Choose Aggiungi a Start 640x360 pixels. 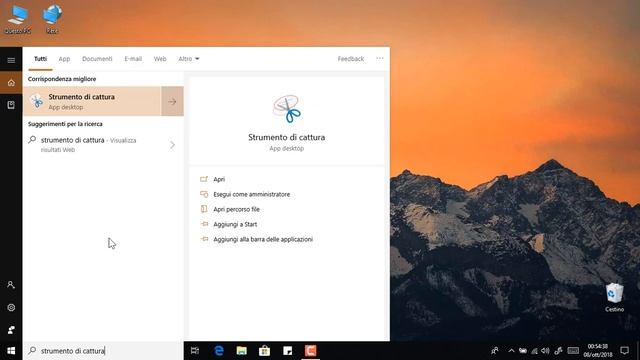(235, 224)
